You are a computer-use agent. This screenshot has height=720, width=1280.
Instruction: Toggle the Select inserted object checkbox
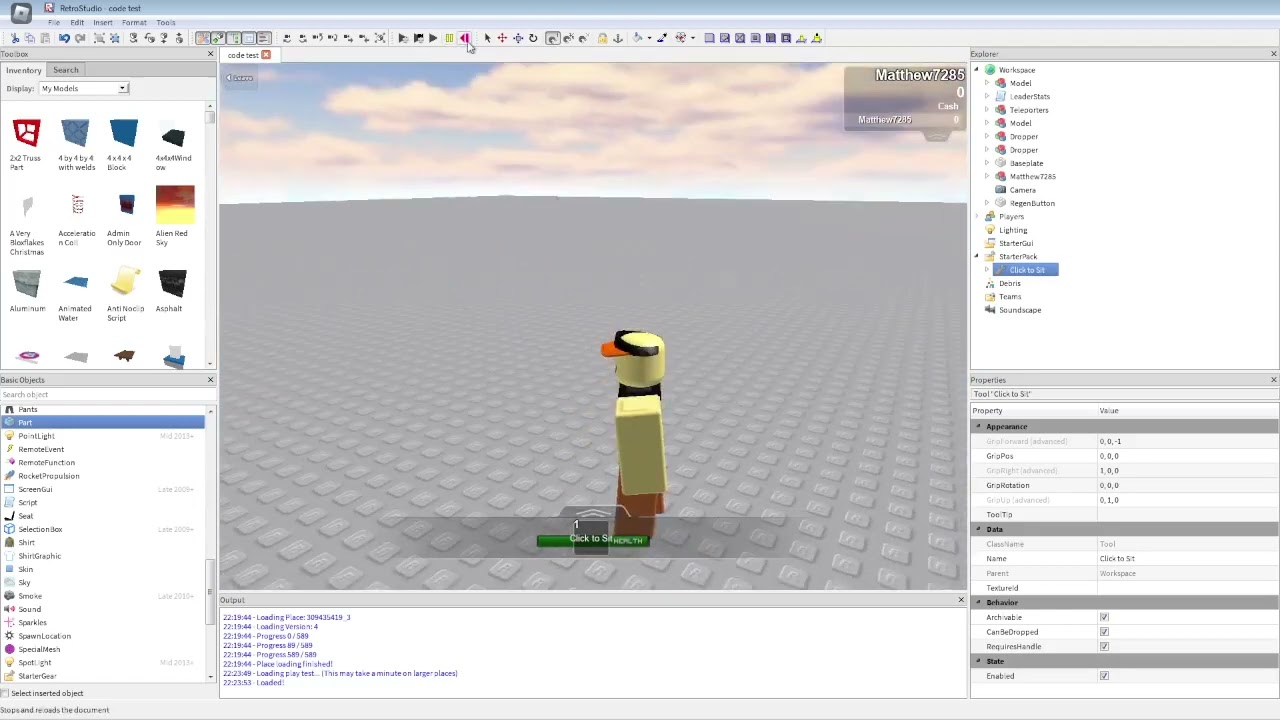pyautogui.click(x=6, y=693)
